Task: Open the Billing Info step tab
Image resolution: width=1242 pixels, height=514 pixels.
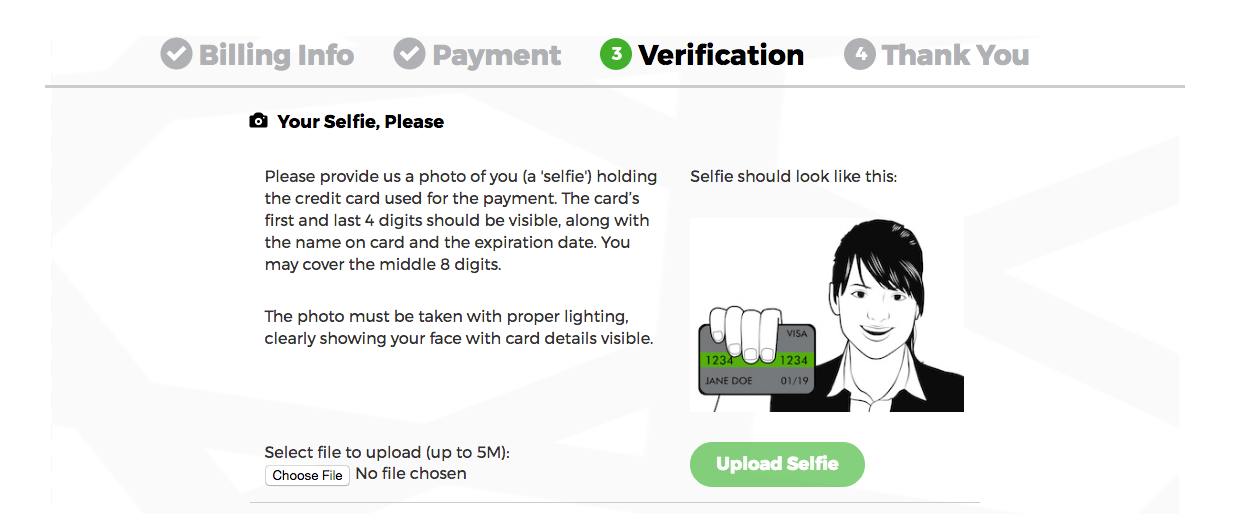Action: pyautogui.click(x=276, y=54)
